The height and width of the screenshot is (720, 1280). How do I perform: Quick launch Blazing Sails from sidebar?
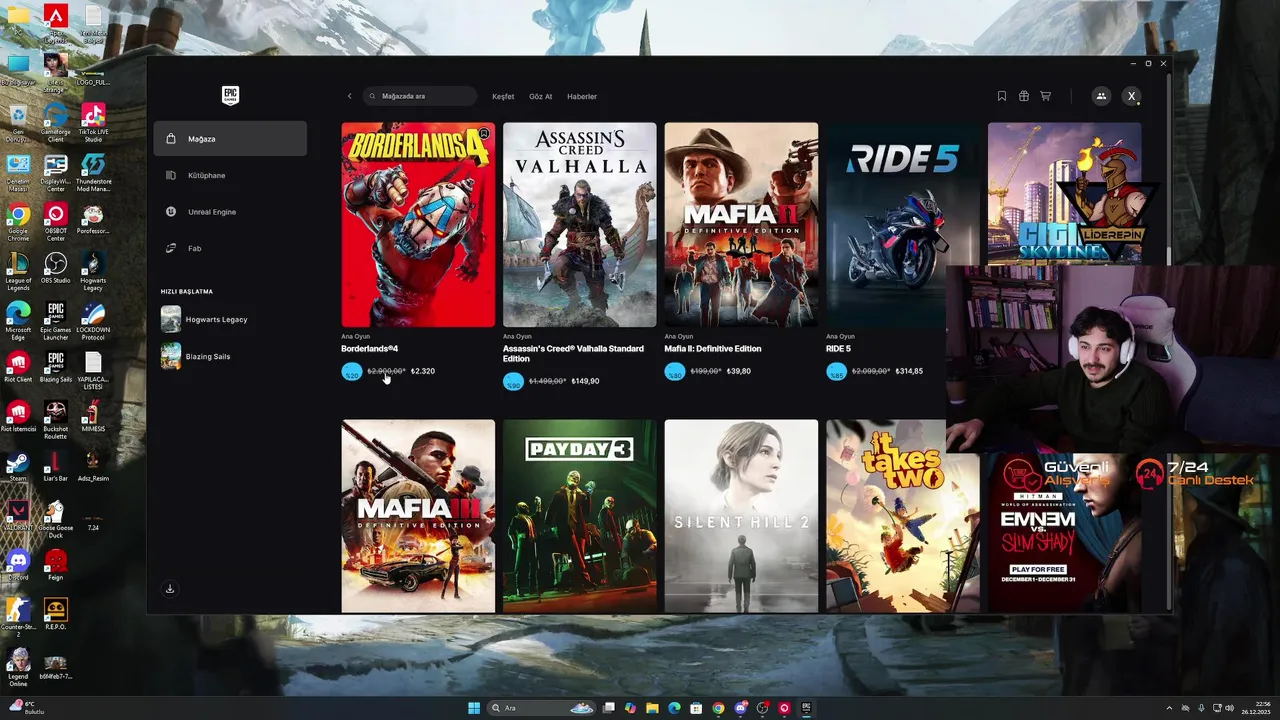click(x=196, y=356)
